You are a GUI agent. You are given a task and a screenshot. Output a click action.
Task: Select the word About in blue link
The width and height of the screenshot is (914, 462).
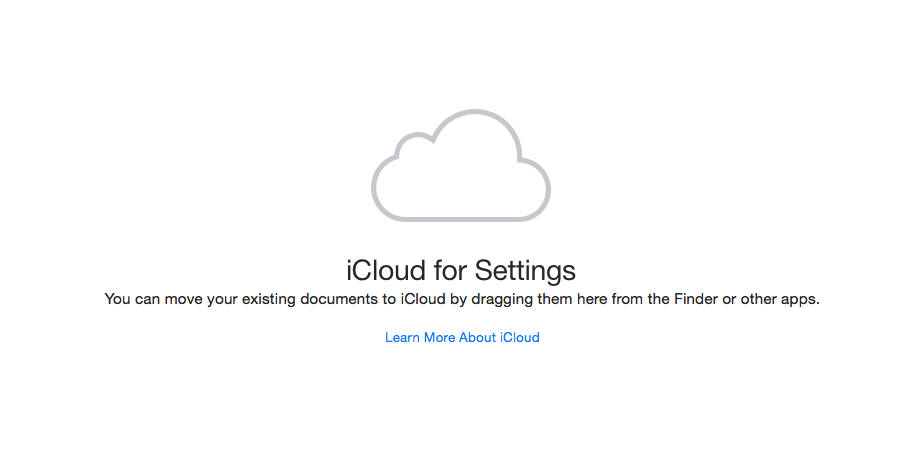[x=478, y=338]
